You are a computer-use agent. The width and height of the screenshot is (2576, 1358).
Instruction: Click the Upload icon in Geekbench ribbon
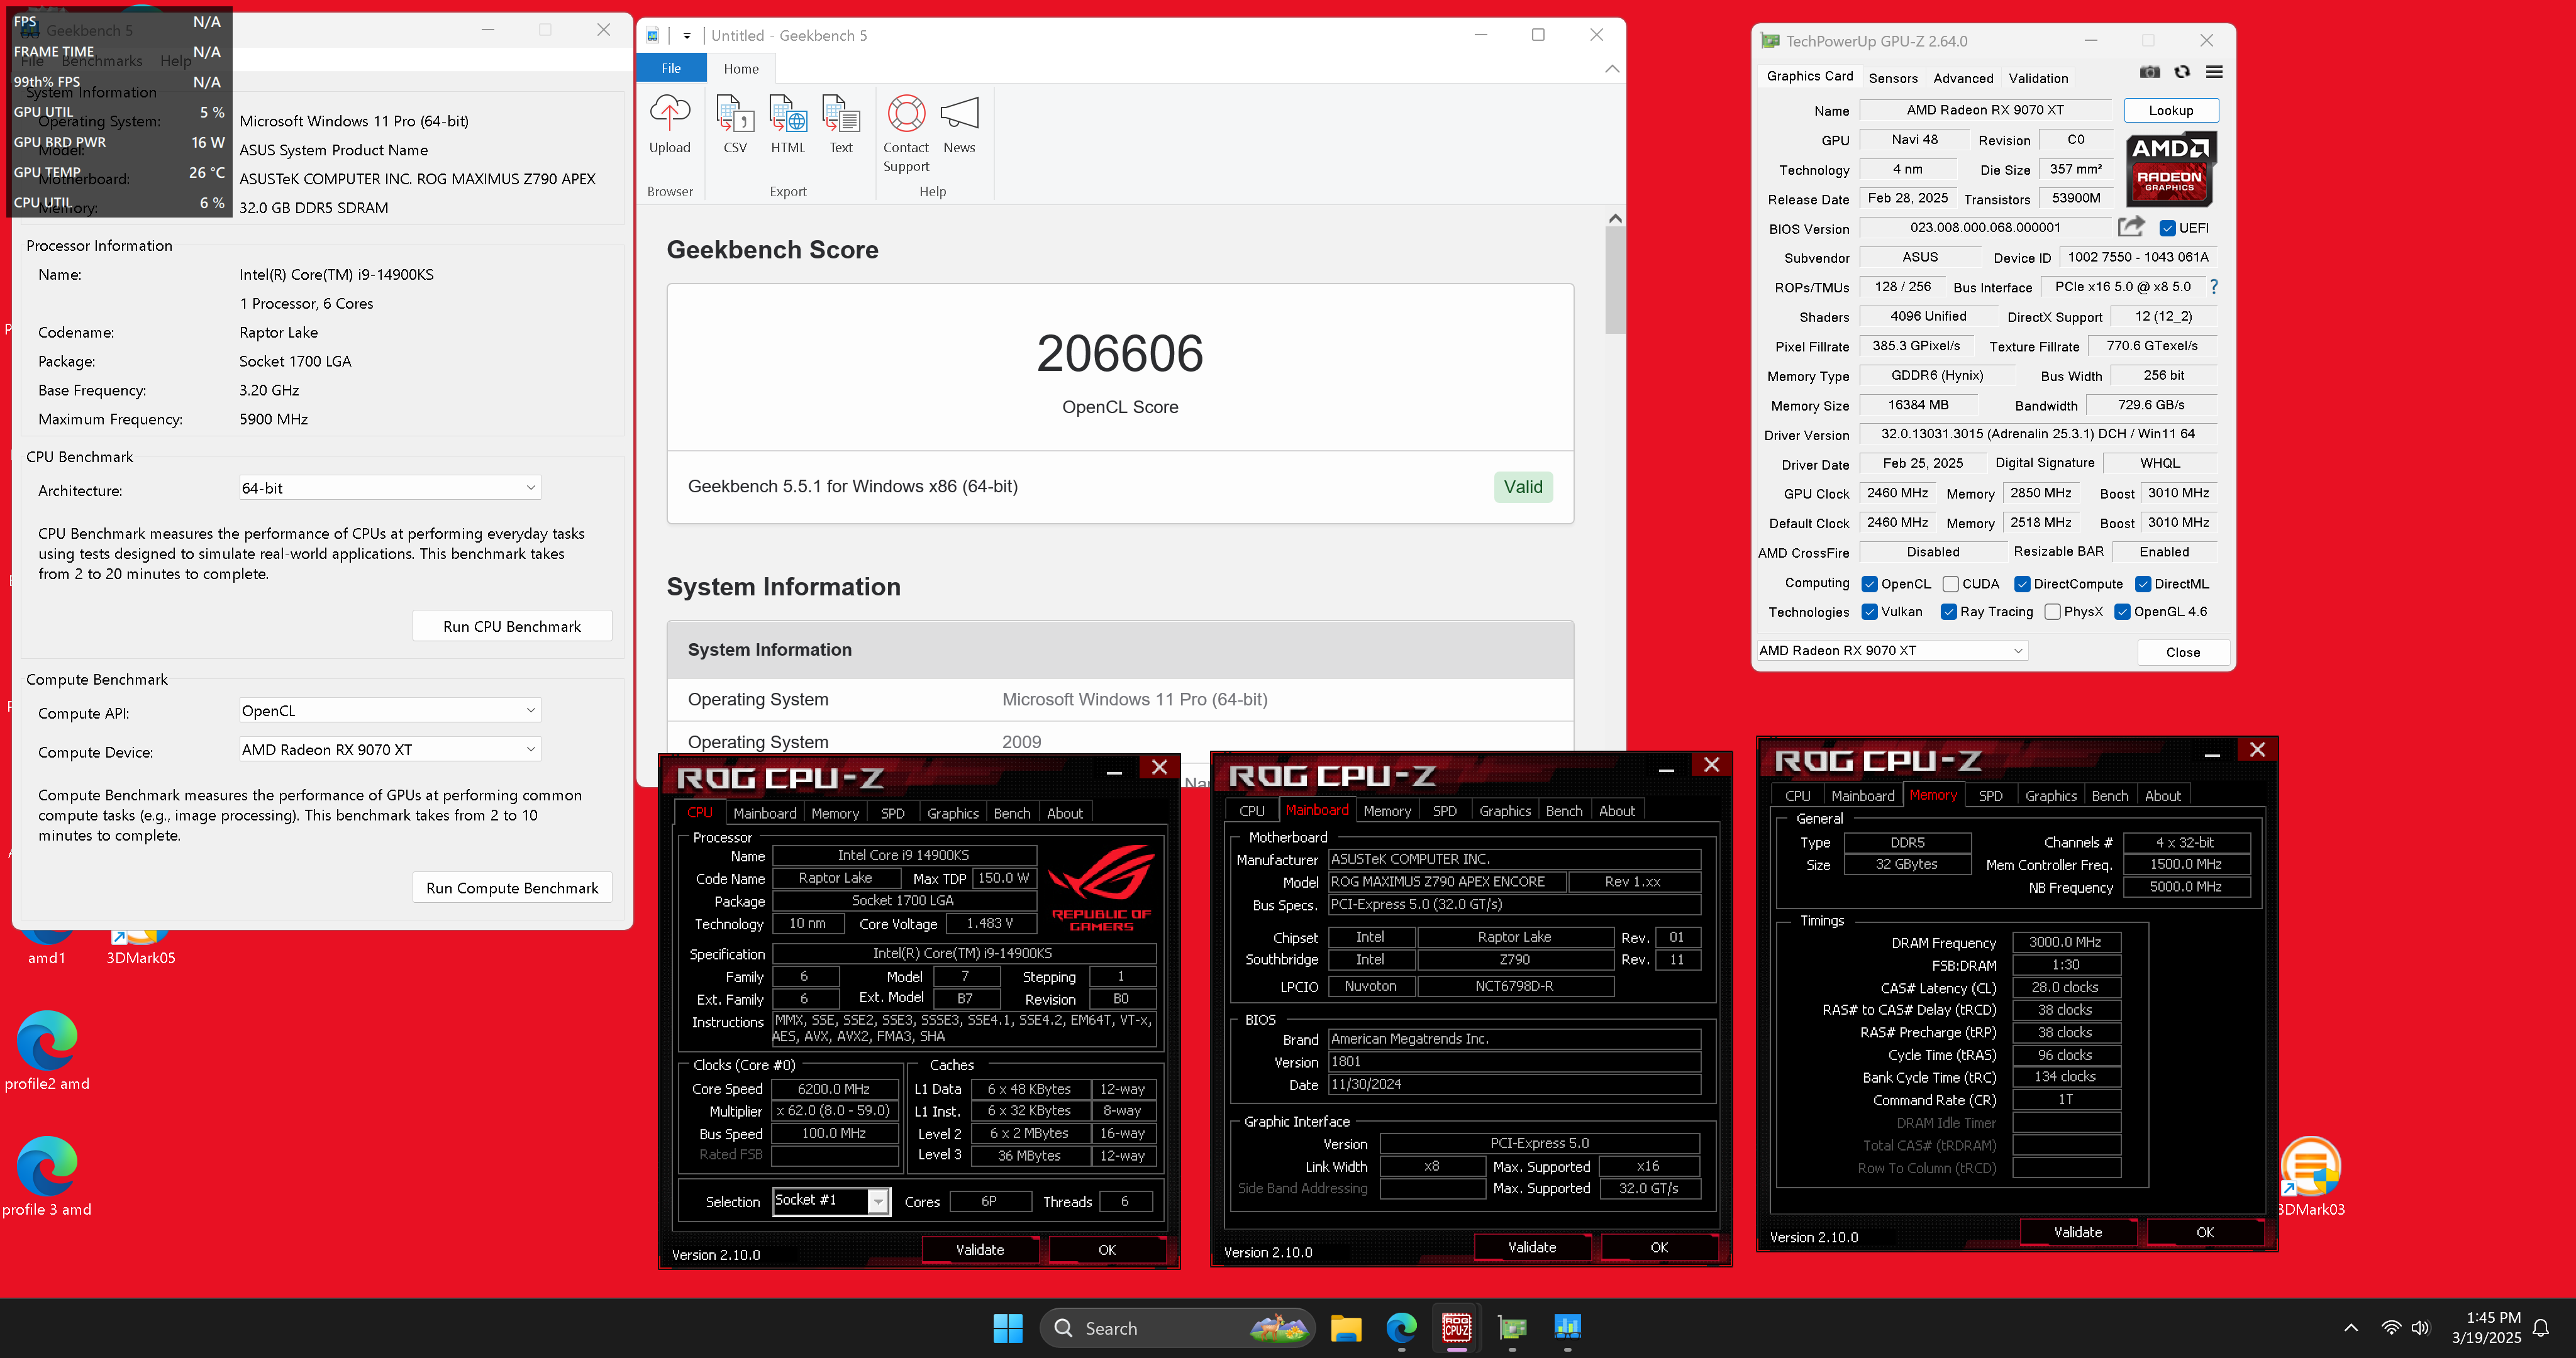tap(669, 125)
